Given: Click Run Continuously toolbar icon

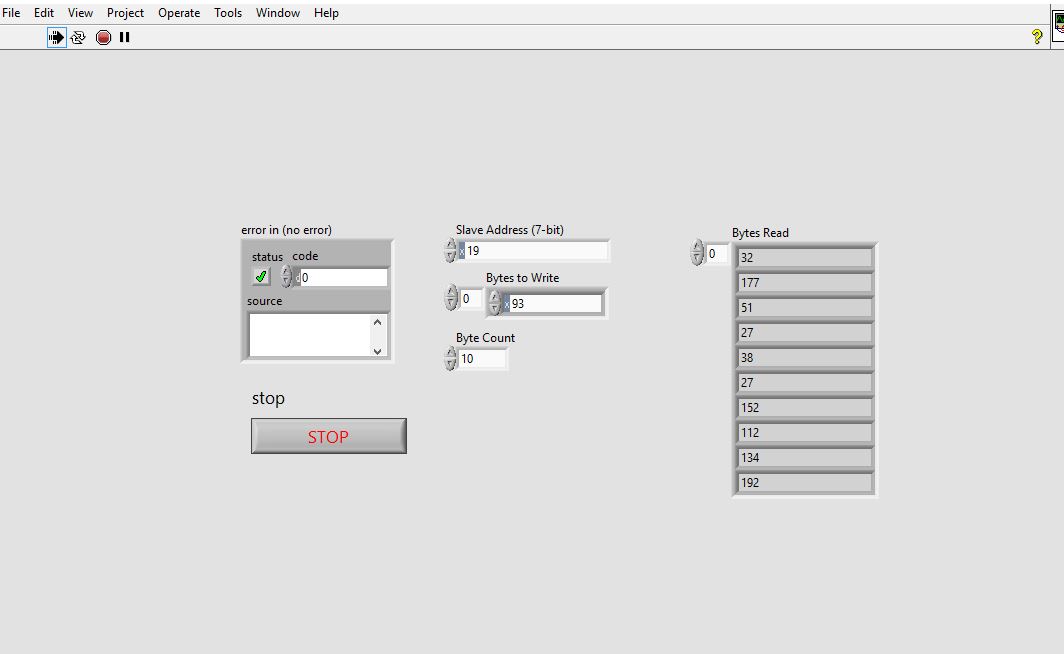Looking at the screenshot, I should [78, 37].
